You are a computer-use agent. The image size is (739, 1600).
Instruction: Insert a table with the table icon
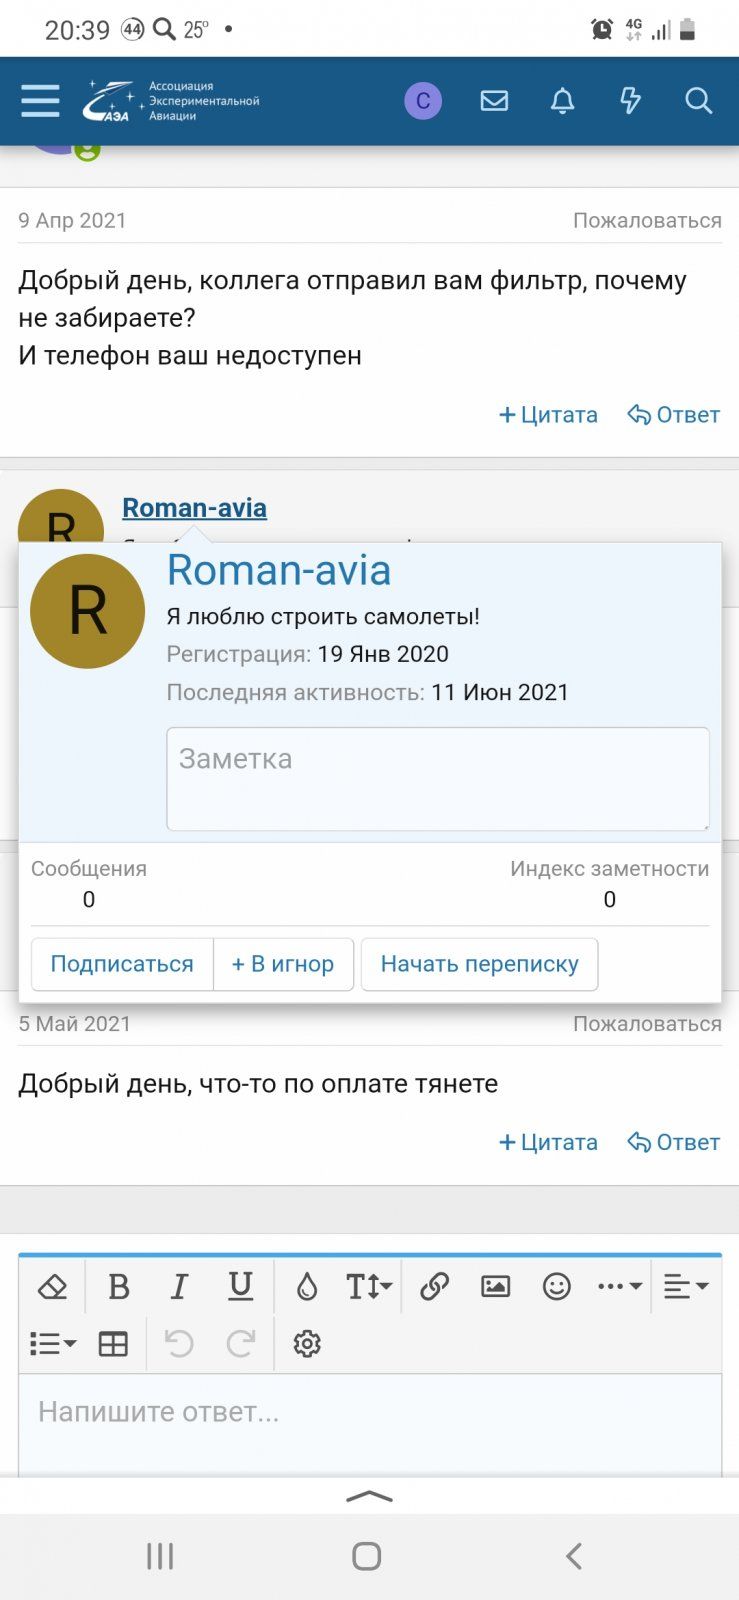pyautogui.click(x=112, y=1344)
